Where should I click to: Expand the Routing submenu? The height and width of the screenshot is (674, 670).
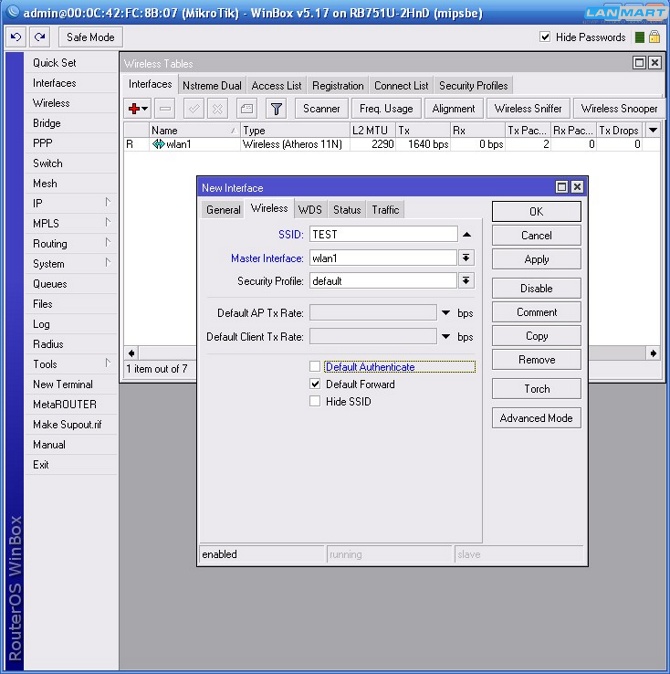click(108, 242)
